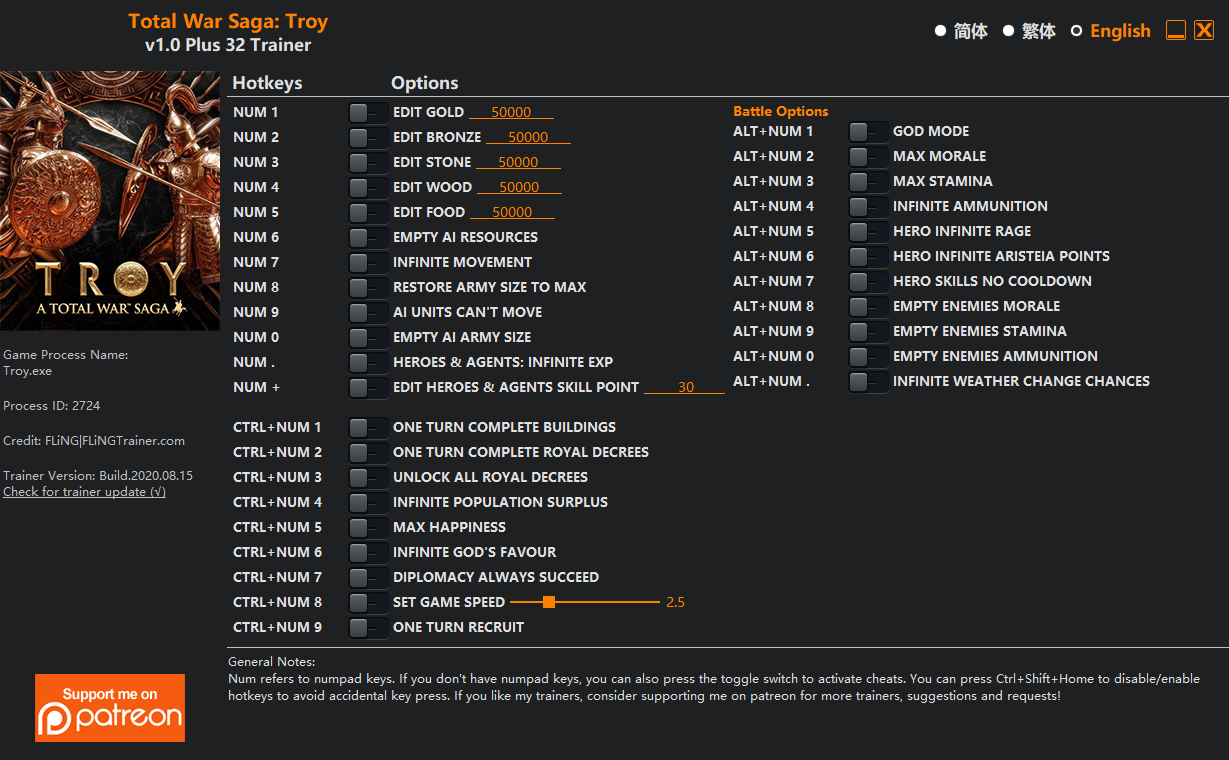Select 简体 language radio button
The width and height of the screenshot is (1229, 760).
coord(940,31)
